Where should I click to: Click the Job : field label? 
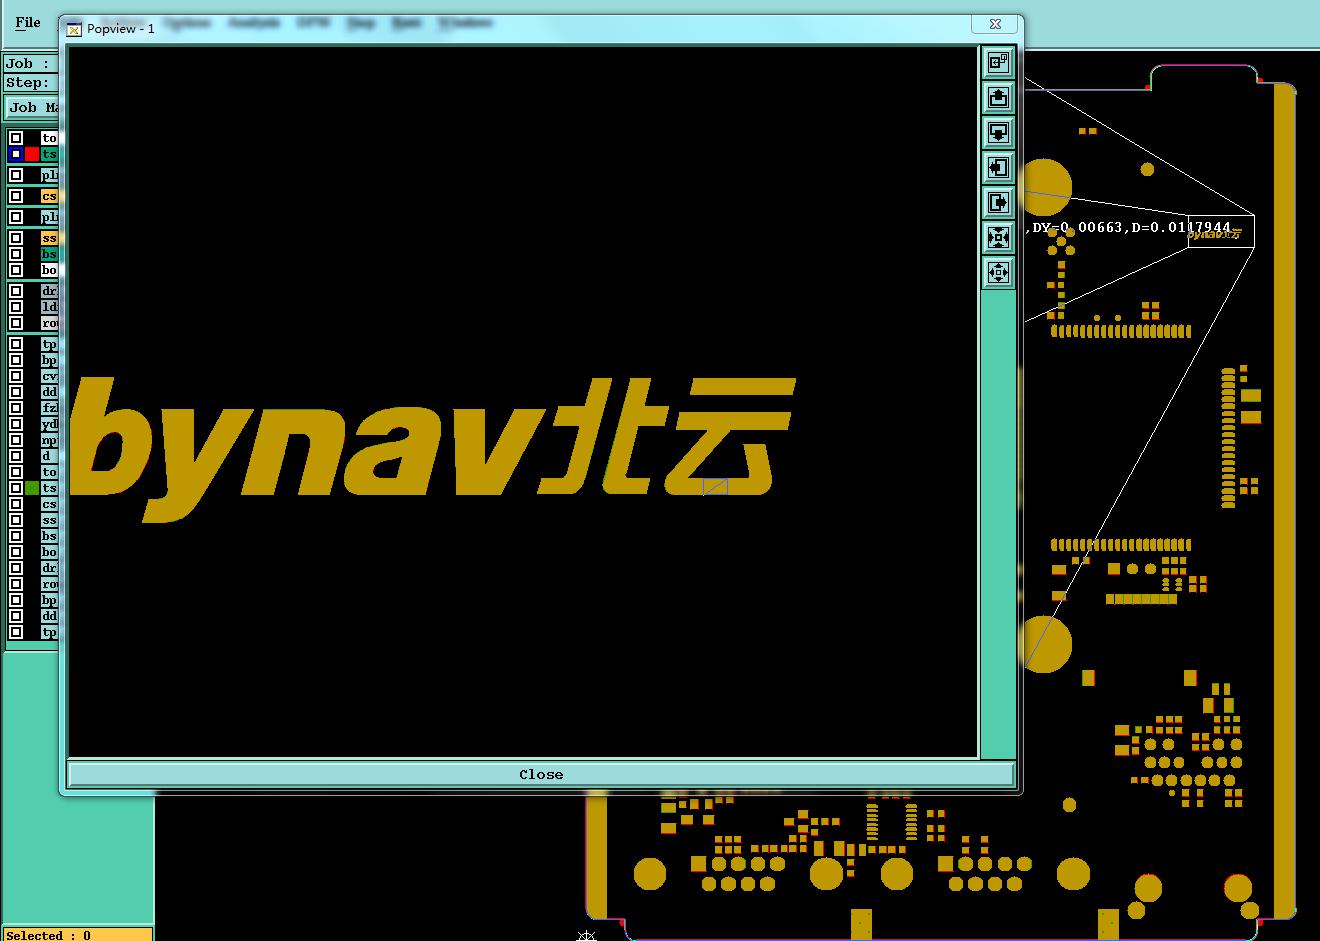pos(27,64)
